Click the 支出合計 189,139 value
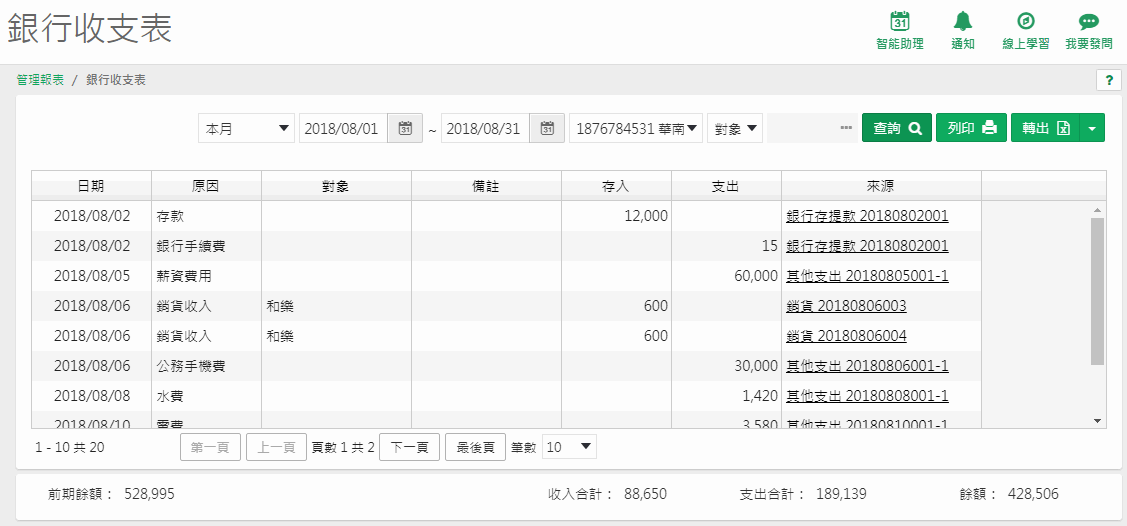Screen dimensions: 1127x526 coord(841,494)
